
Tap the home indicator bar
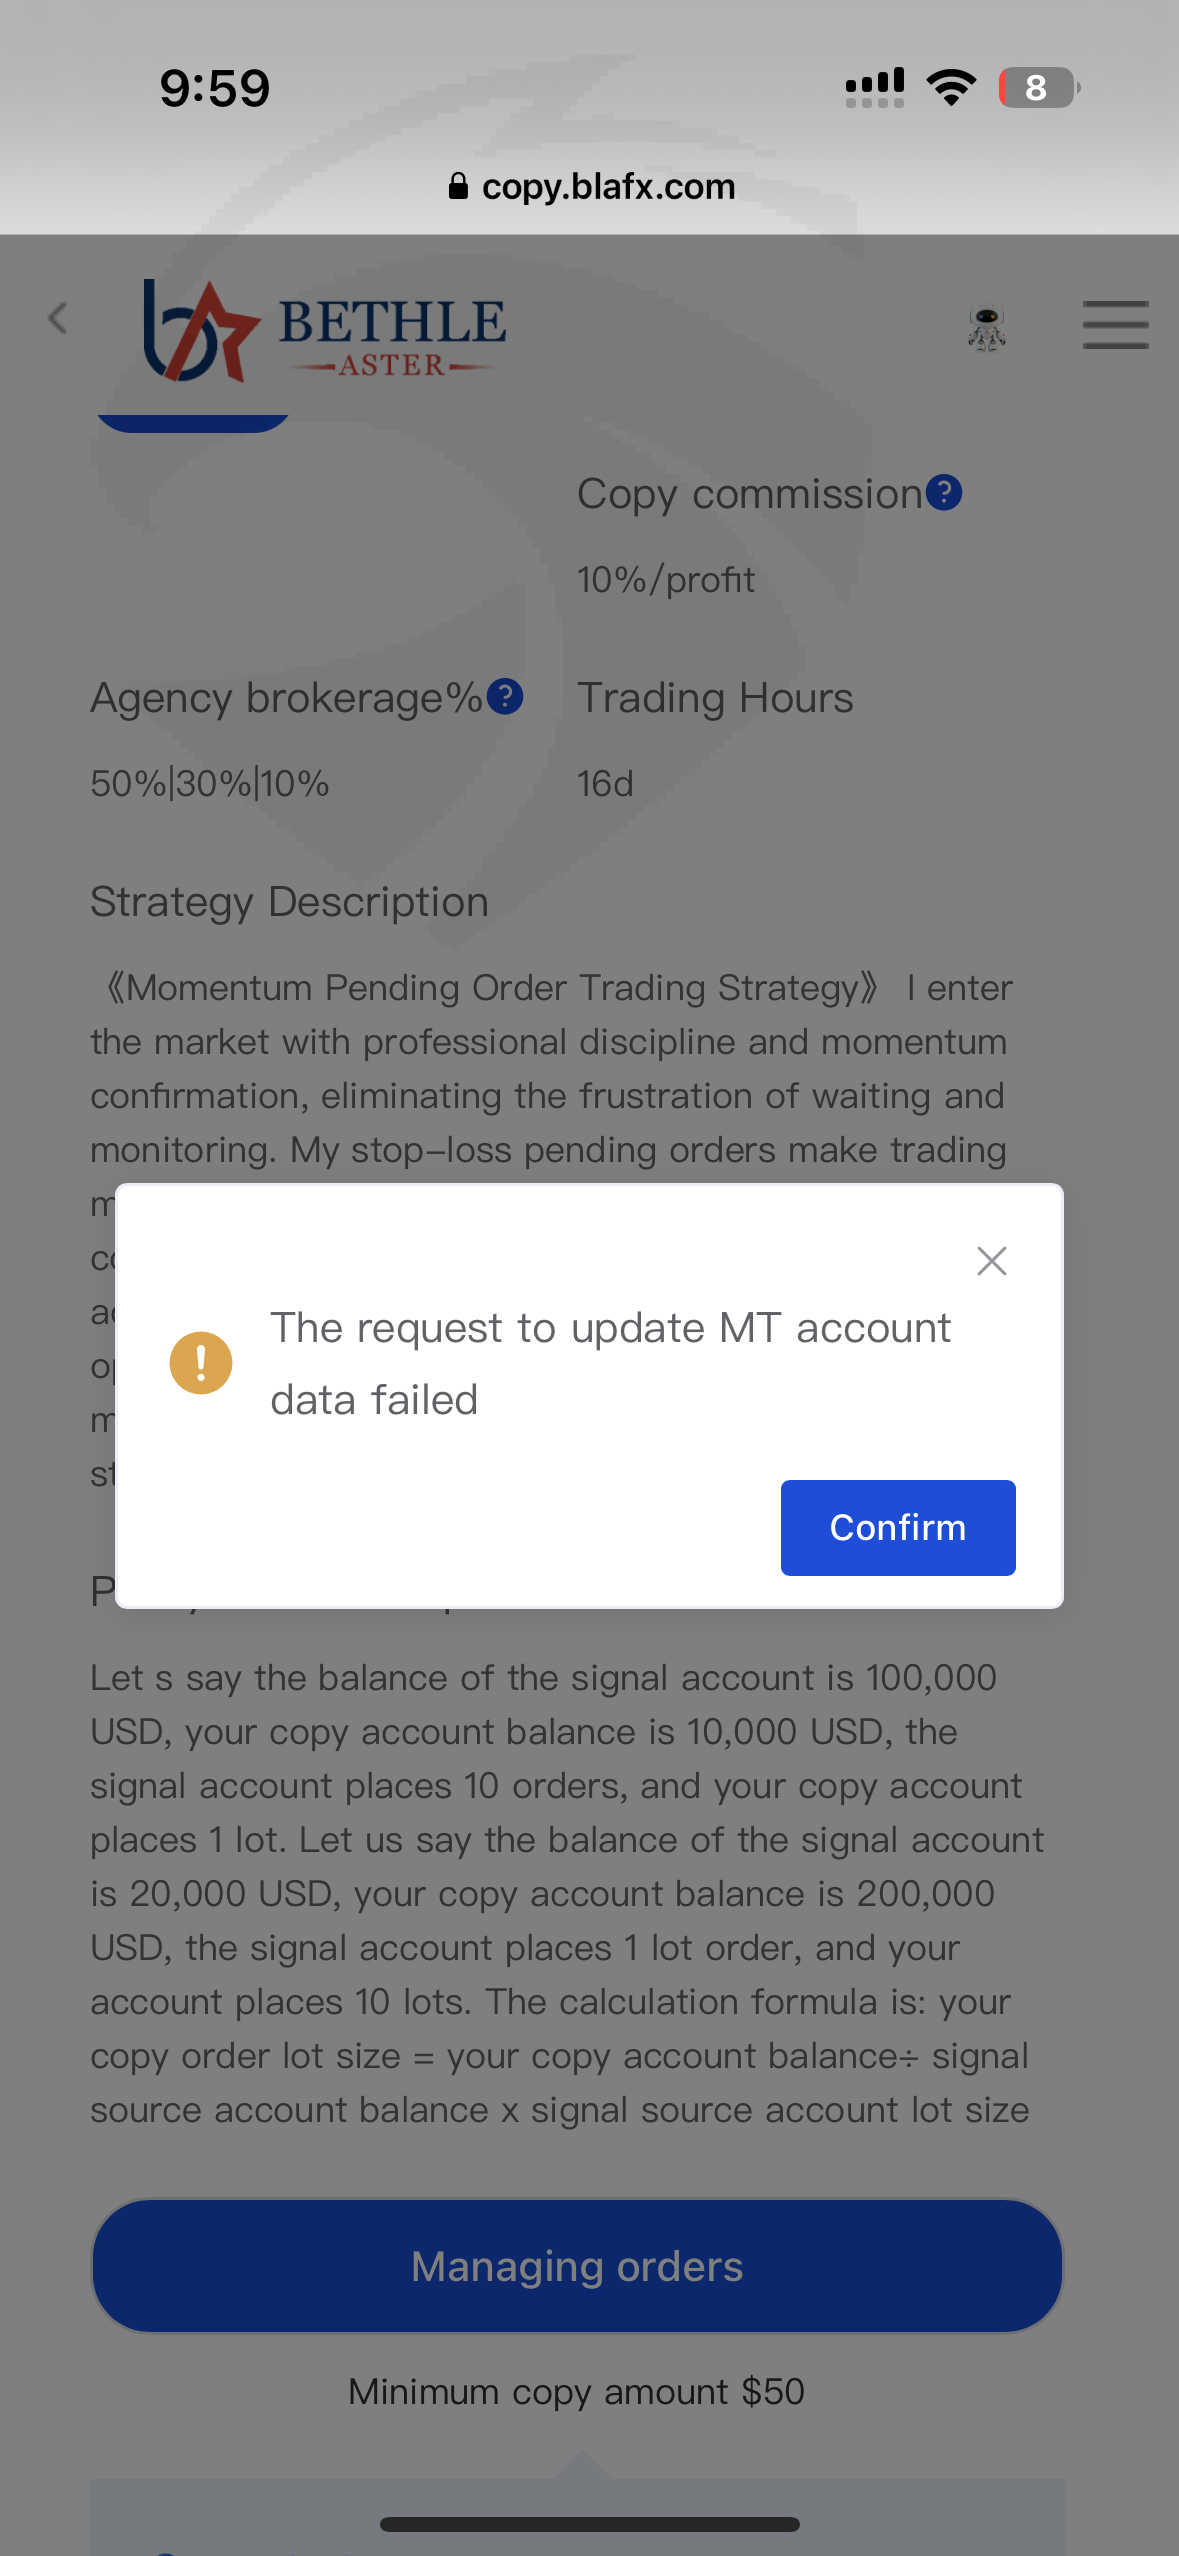point(589,2524)
